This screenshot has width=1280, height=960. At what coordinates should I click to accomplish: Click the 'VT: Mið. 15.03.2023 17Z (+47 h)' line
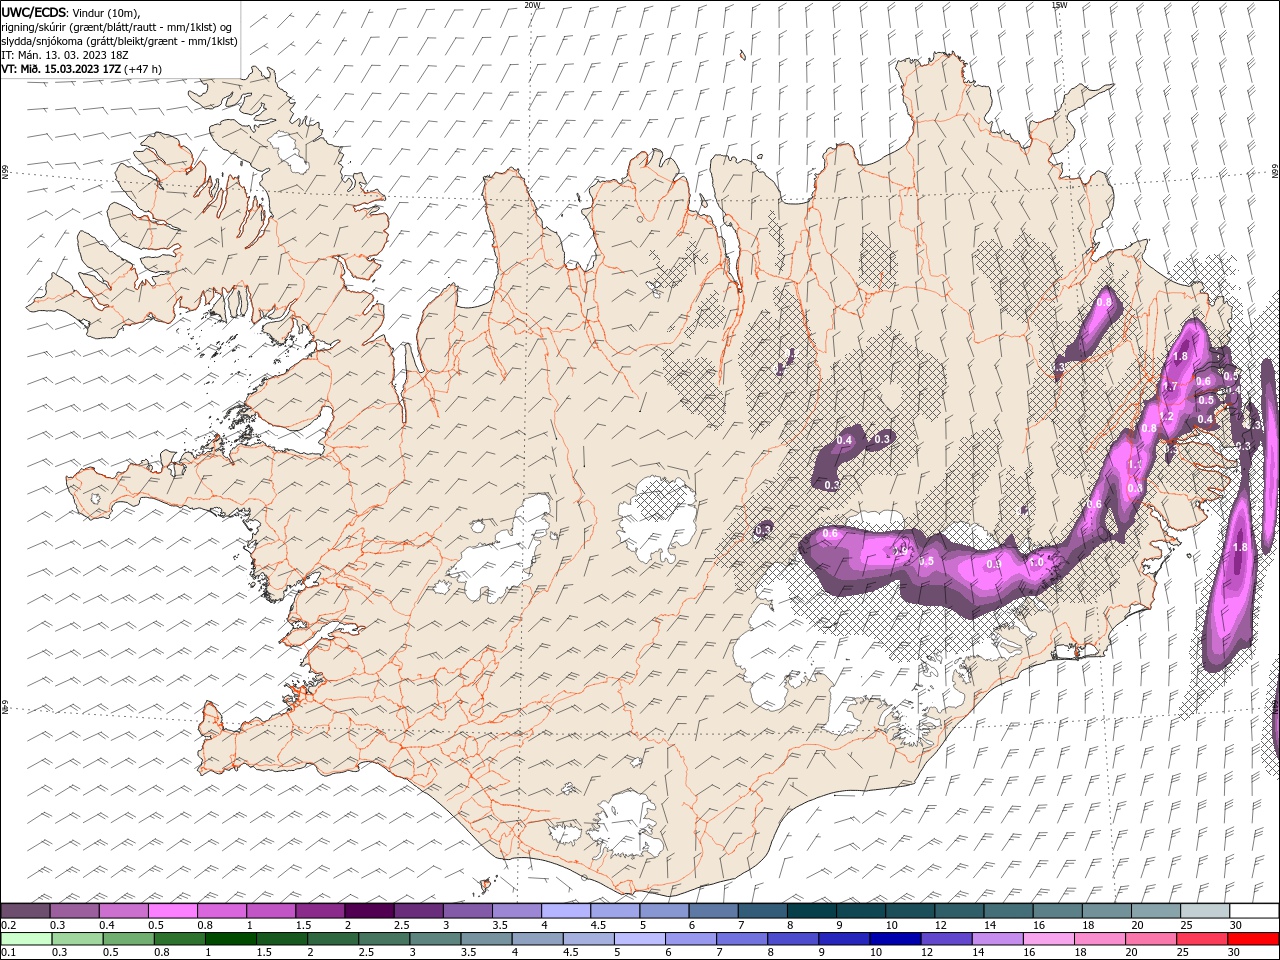[82, 68]
